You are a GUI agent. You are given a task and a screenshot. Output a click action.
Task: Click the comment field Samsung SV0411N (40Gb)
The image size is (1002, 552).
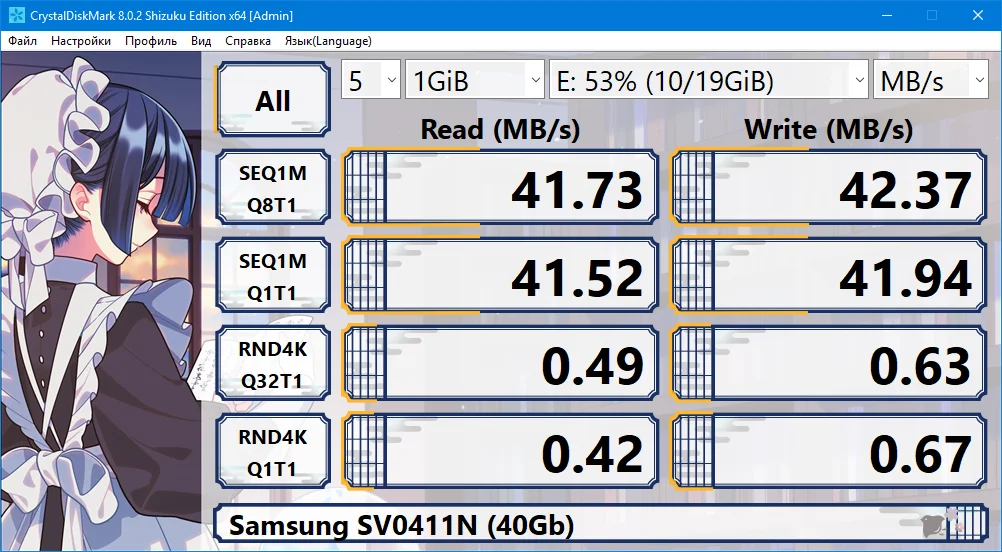click(x=601, y=525)
